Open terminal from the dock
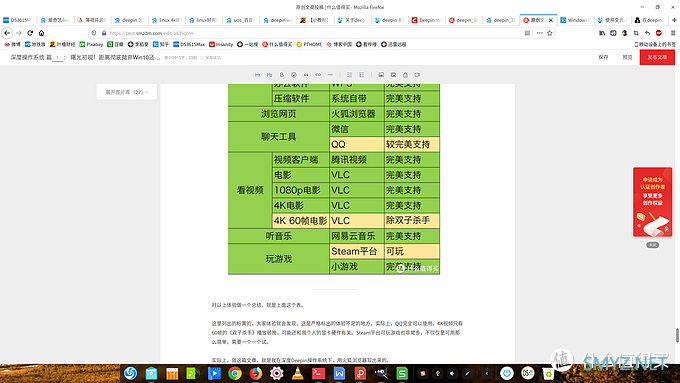This screenshot has height=383, width=680. [318, 373]
